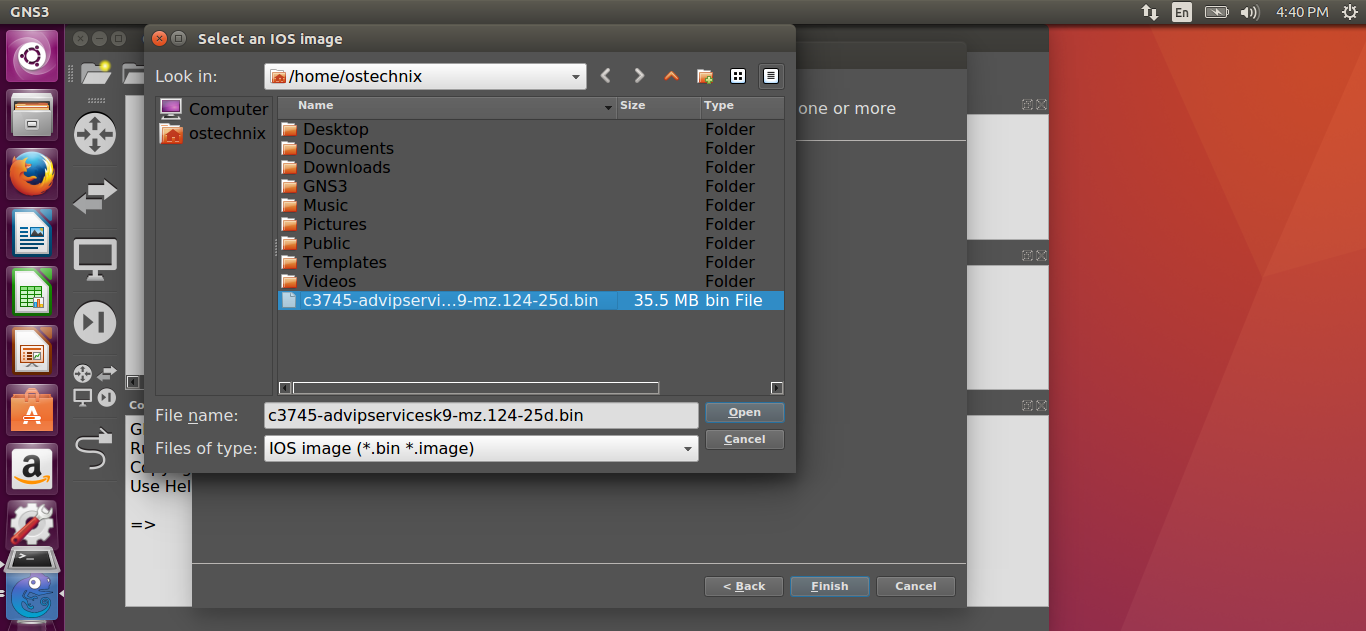Browse routers in GNS3 device toolbar
Screen dimensions: 1366x631
(x=95, y=134)
